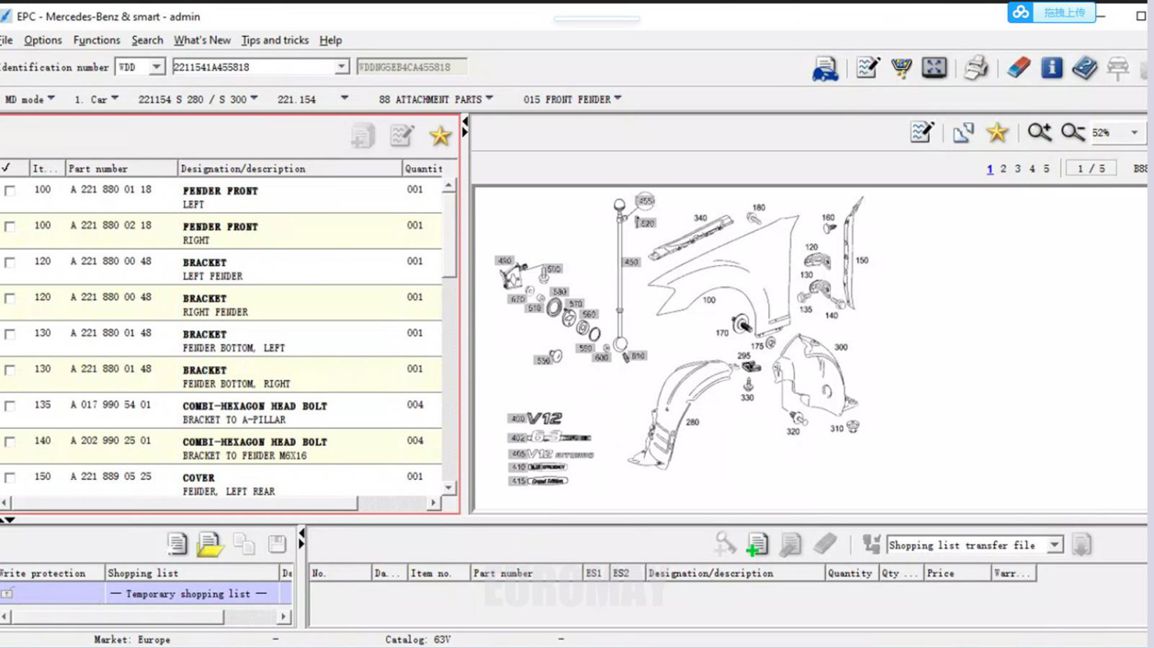Zoom in on the illustration

(x=1039, y=133)
